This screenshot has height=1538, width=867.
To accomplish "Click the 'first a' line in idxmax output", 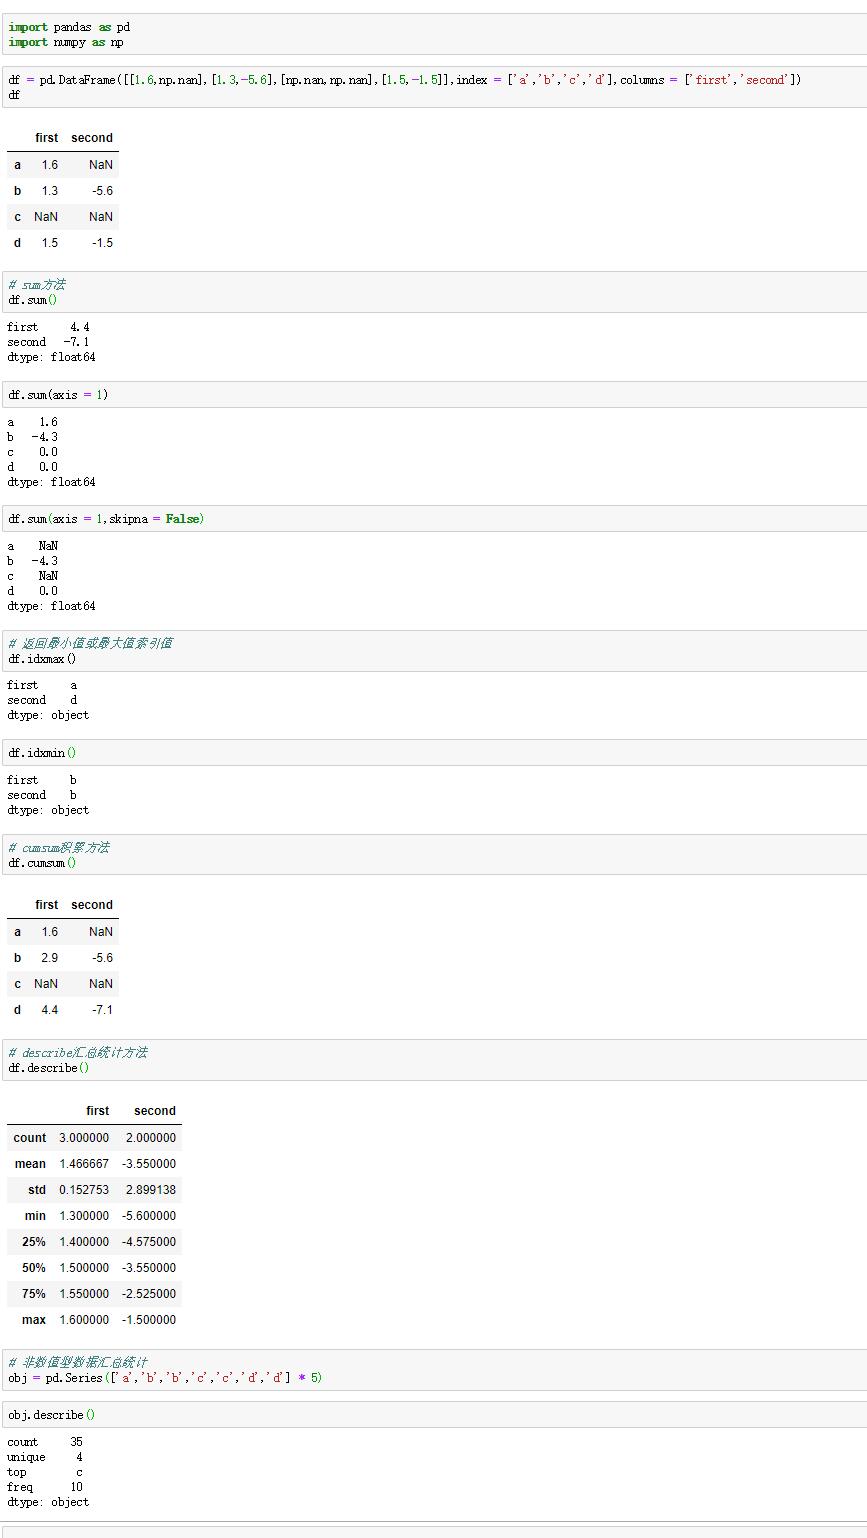I will pyautogui.click(x=42, y=685).
